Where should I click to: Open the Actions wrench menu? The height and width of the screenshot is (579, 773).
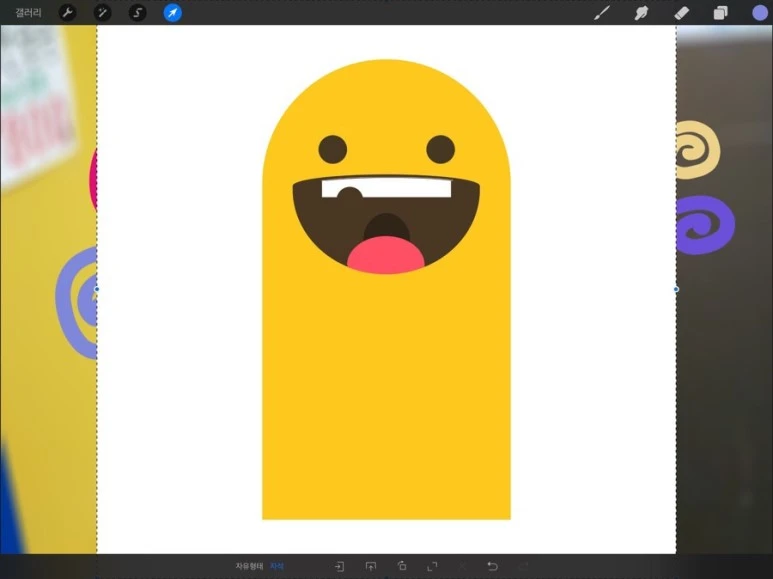[x=68, y=13]
